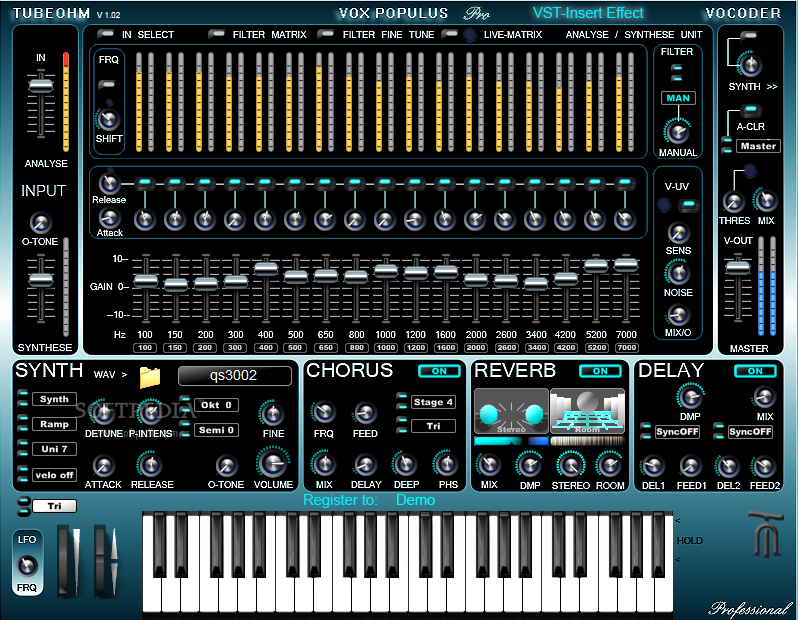The image size is (798, 620).
Task: Click the 400 Hz gain fader
Action: (266, 268)
